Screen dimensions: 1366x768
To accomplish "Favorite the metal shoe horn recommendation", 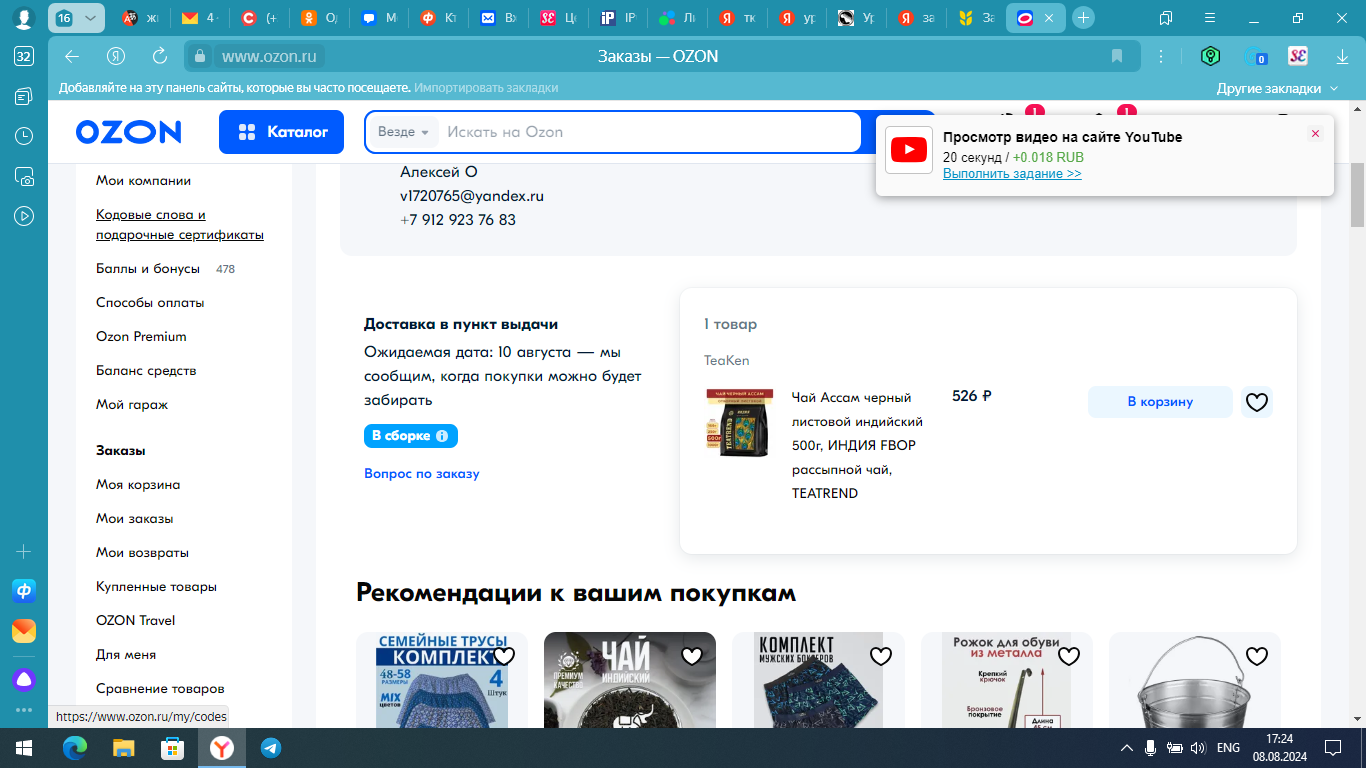I will tap(1069, 656).
